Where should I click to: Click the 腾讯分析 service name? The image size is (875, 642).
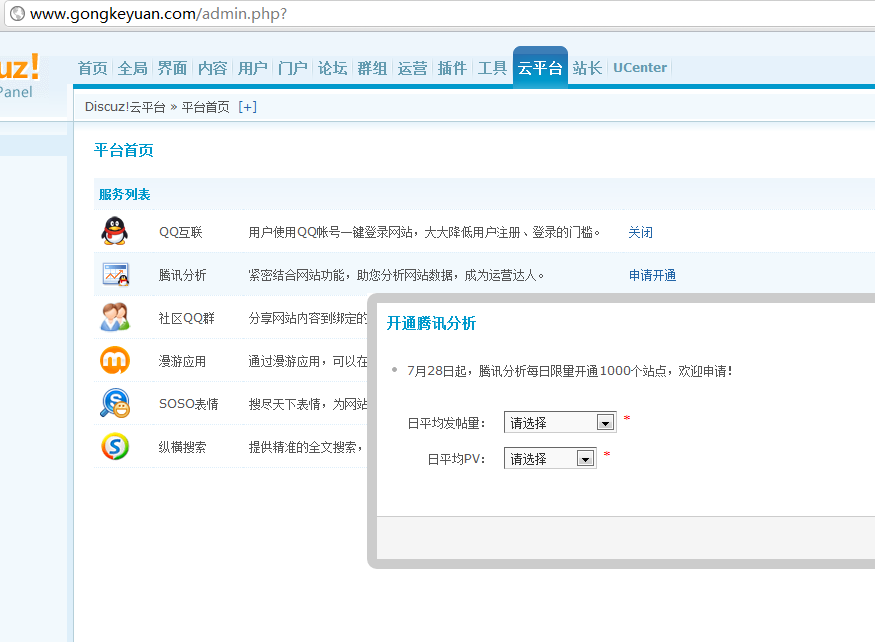[182, 275]
